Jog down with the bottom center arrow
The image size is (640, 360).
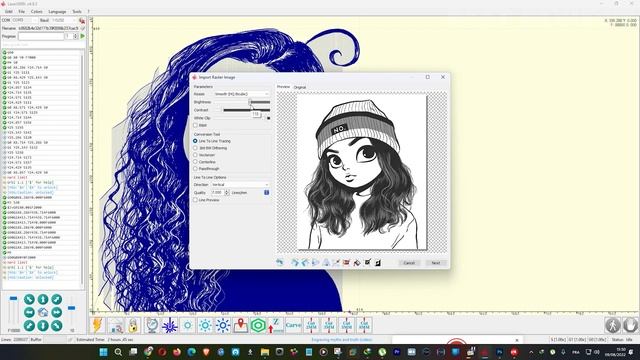point(43,326)
